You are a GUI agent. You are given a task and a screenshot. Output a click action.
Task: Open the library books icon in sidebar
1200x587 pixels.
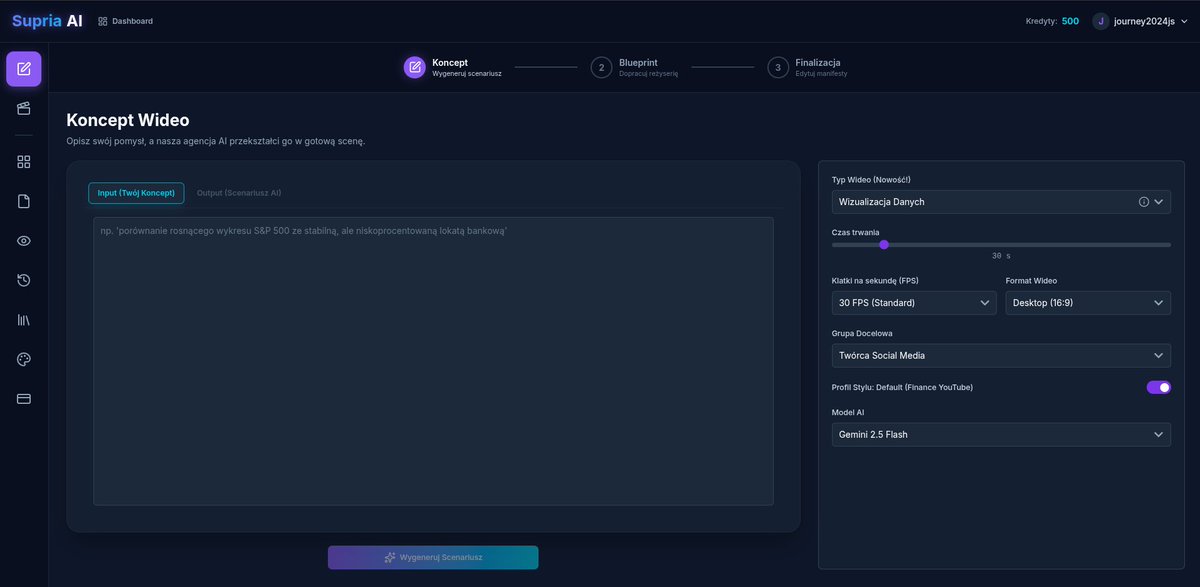[24, 320]
